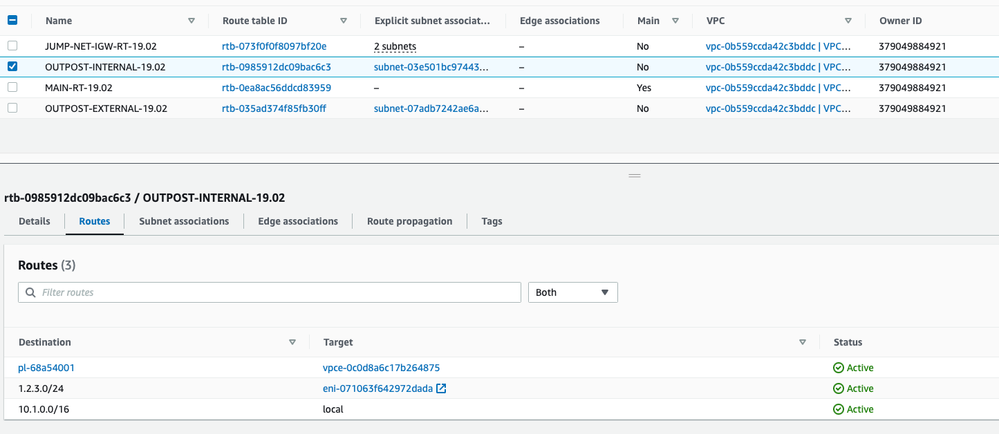Viewport: 999px width, 434px height.
Task: Click the external link icon beside eni-071063f642972dada
Action: [x=441, y=389]
